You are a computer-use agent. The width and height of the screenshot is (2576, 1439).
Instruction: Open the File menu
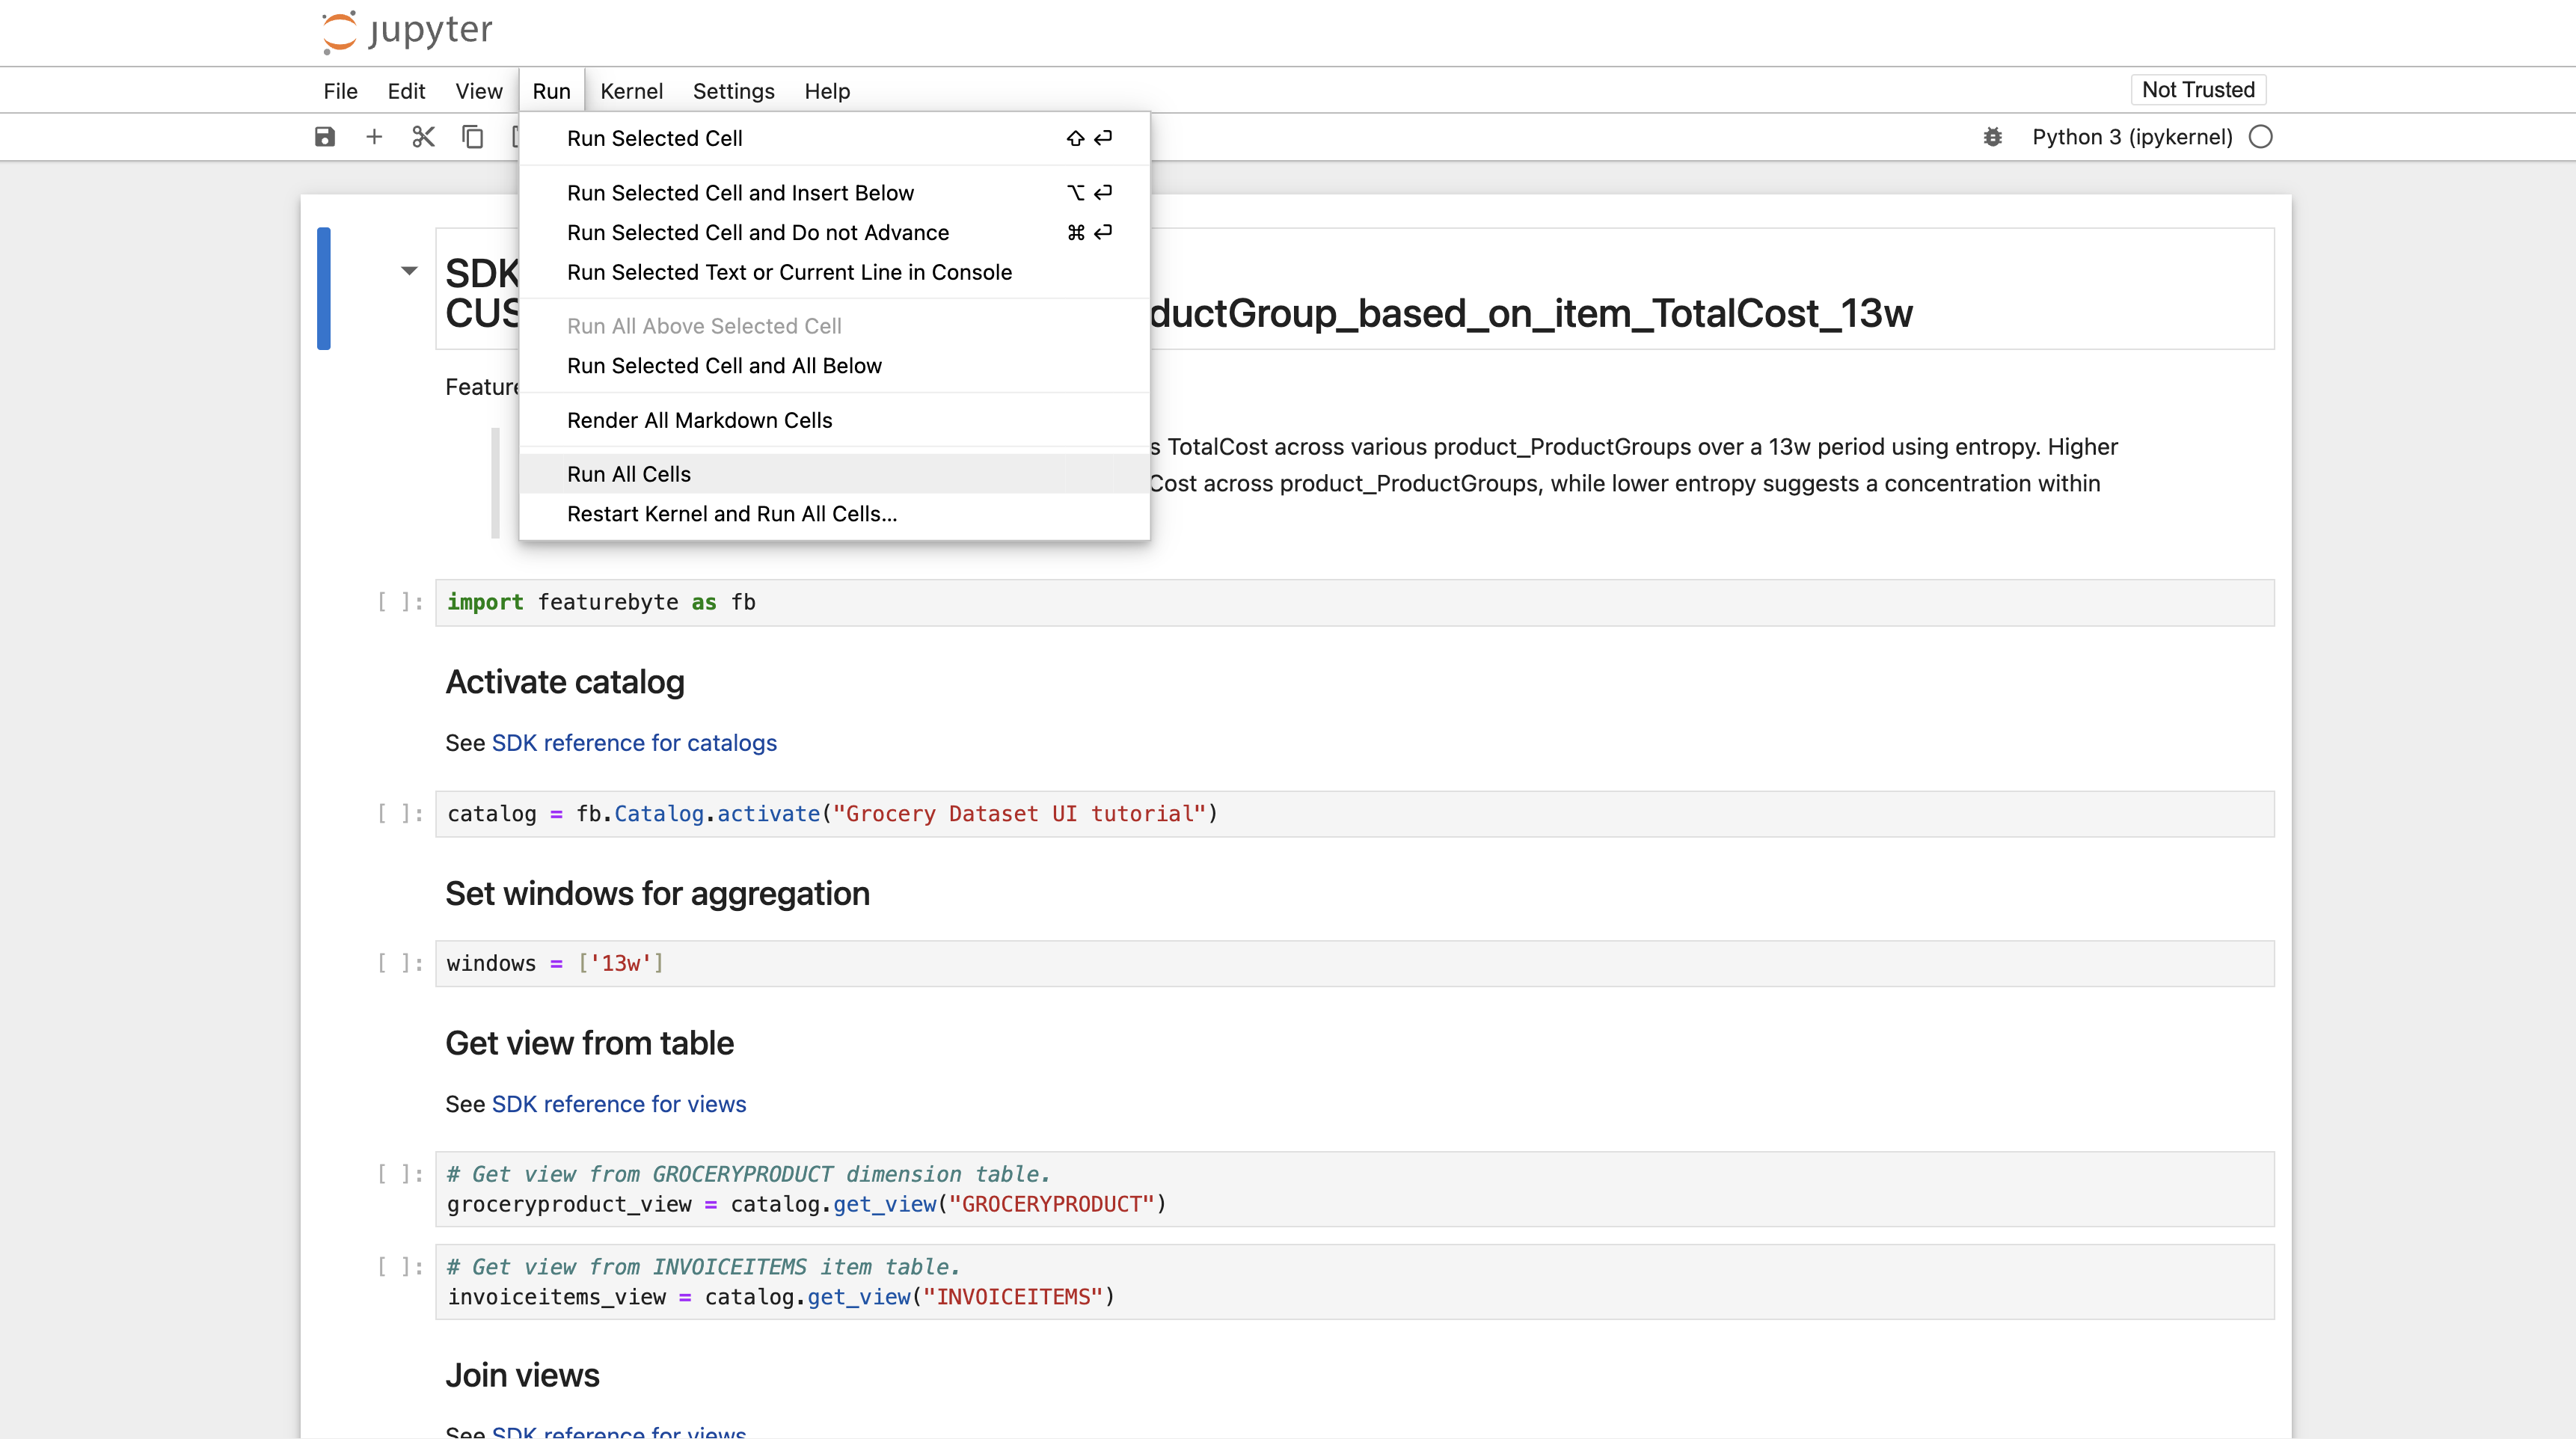340,91
